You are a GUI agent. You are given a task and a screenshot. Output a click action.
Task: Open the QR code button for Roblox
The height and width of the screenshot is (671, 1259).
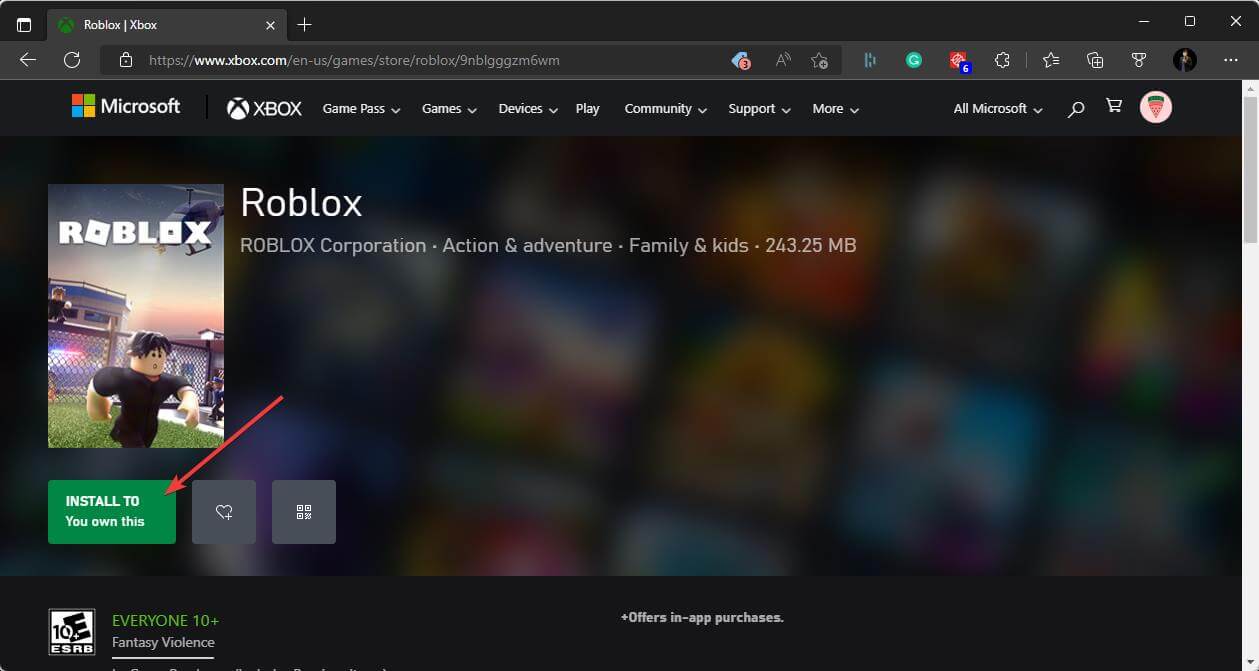(x=304, y=511)
